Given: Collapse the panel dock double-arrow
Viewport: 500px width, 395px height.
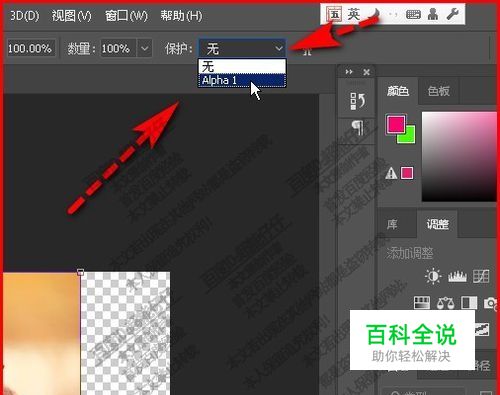Looking at the screenshot, I should (x=349, y=72).
